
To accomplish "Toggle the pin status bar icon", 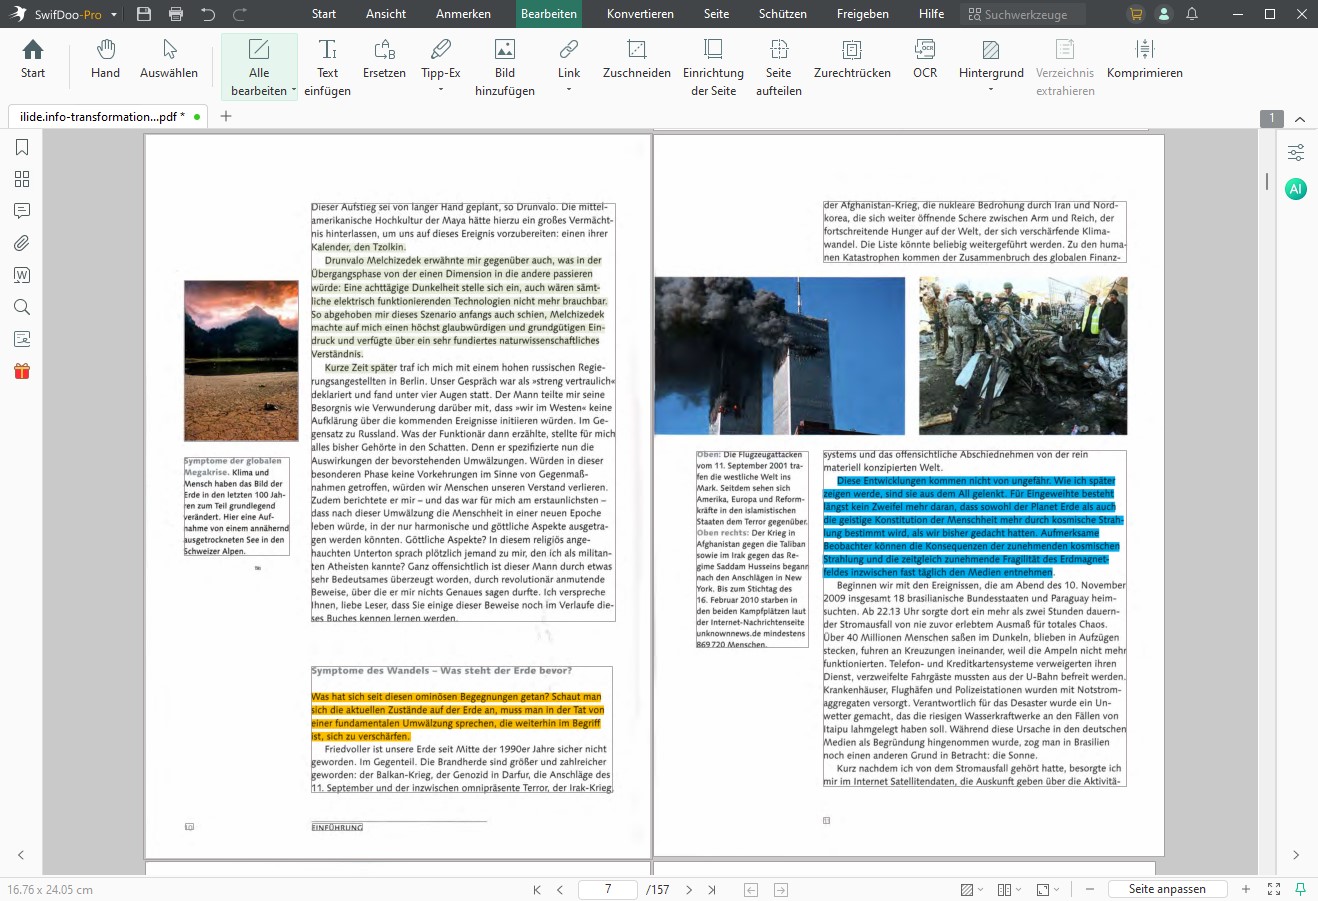I will [1300, 889].
